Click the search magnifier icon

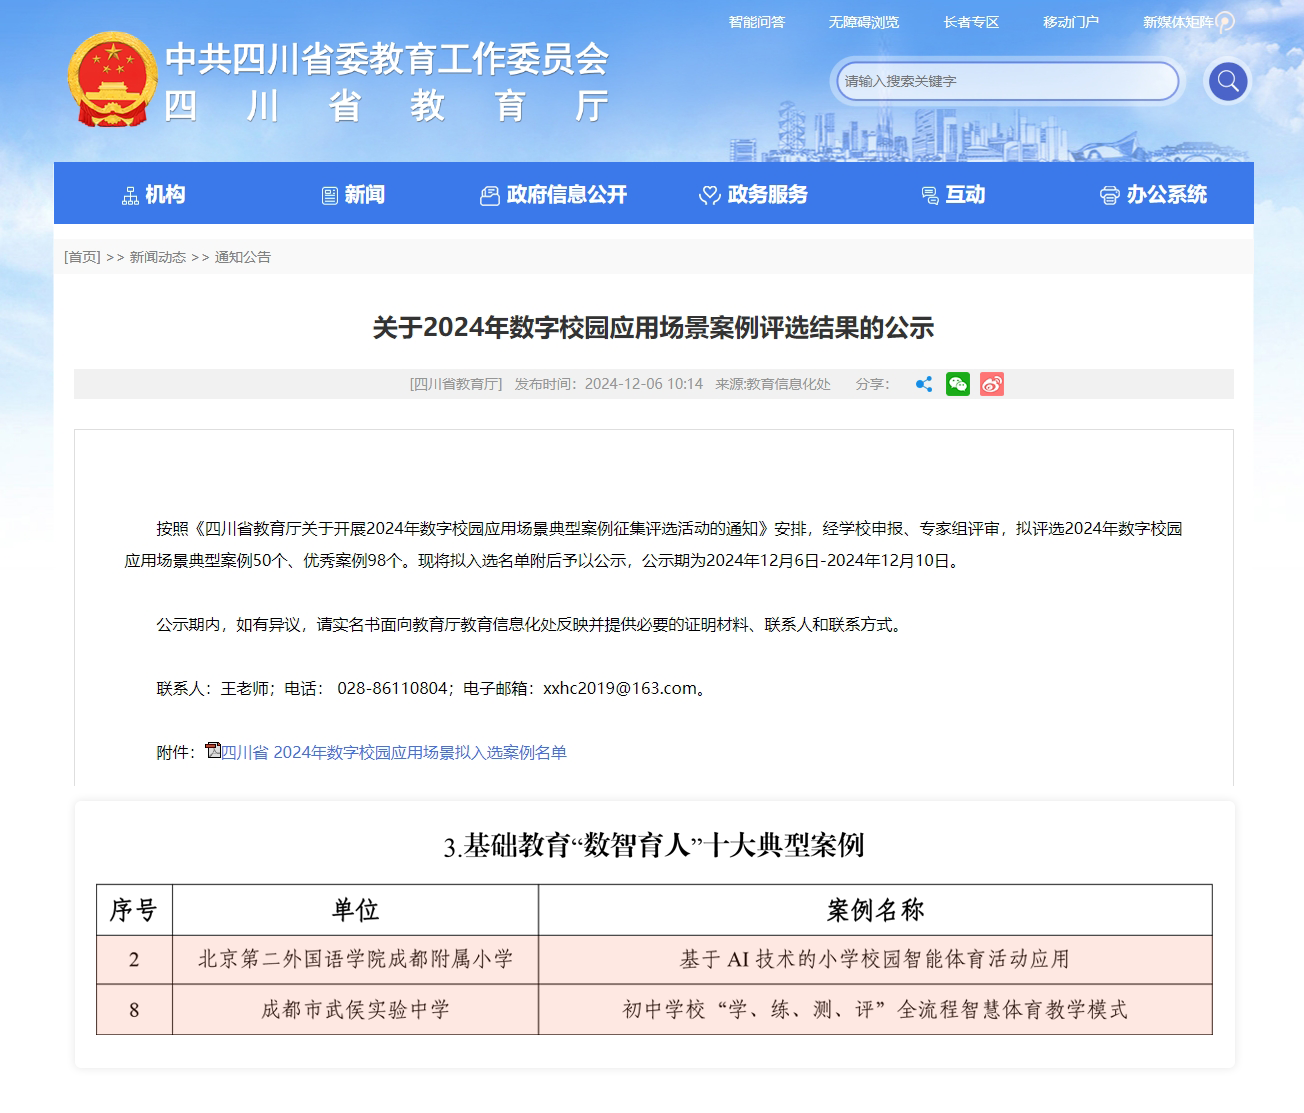click(1227, 81)
